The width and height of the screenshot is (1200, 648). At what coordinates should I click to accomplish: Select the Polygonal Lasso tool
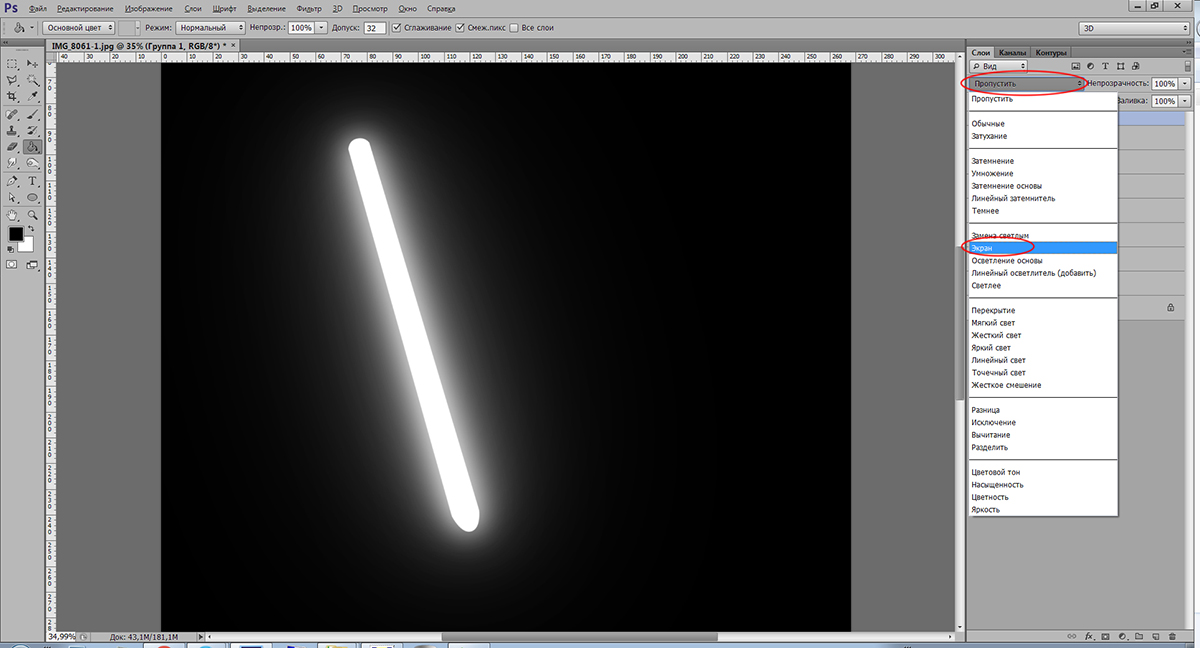(x=13, y=80)
